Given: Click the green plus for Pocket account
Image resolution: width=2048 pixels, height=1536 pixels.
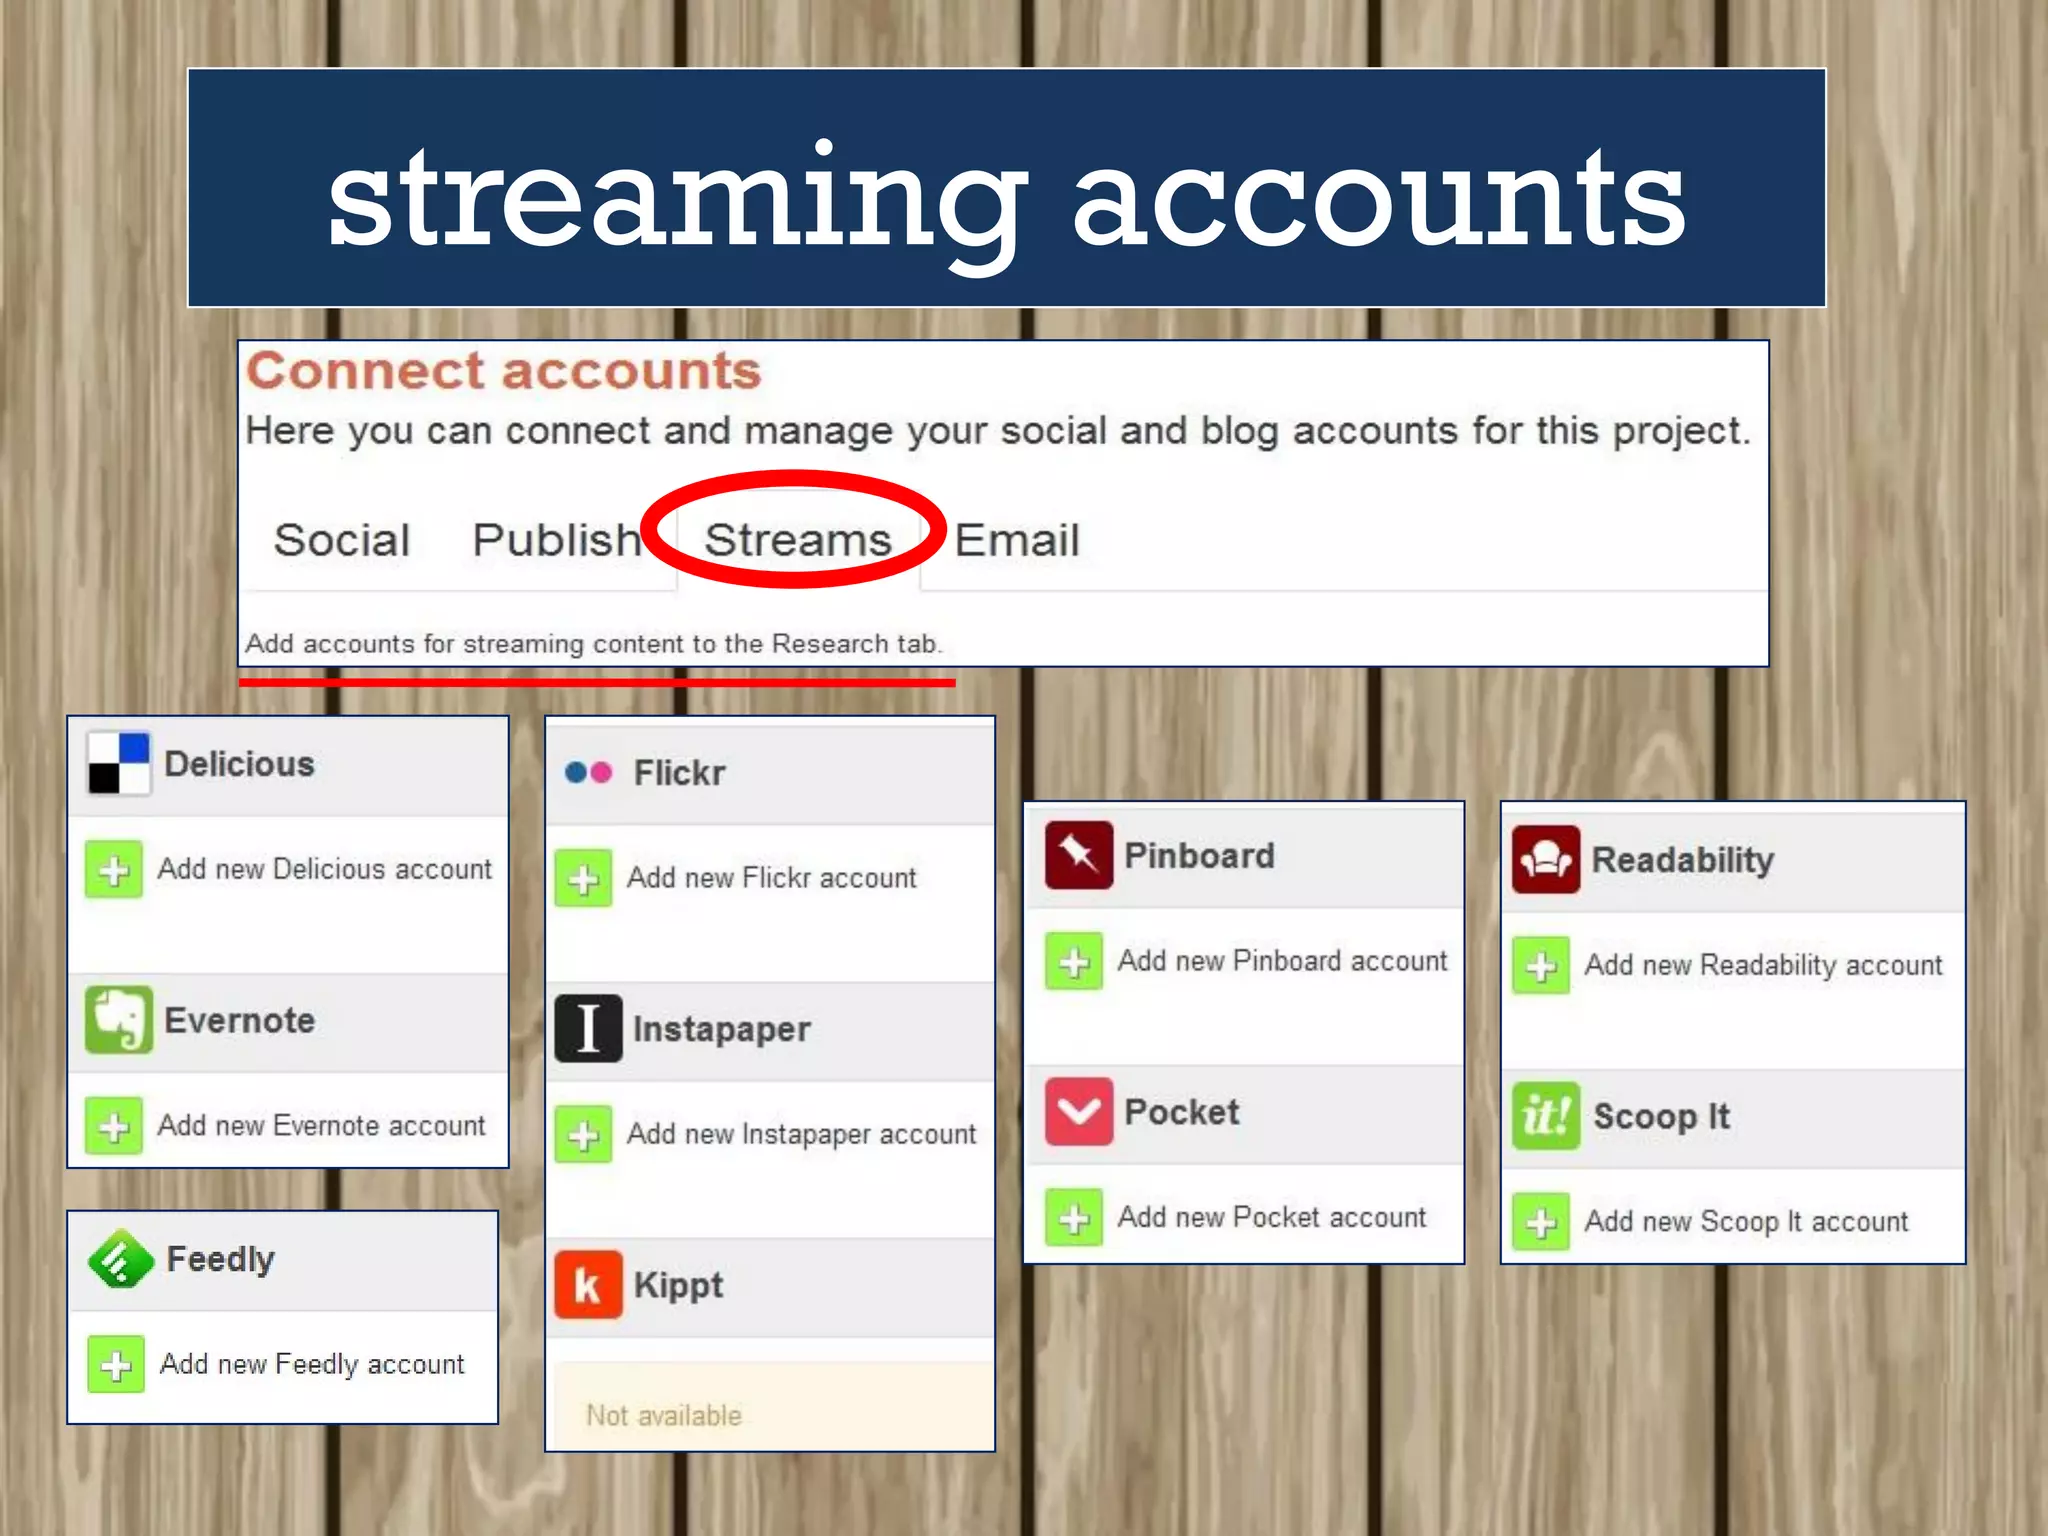Looking at the screenshot, I should [1074, 1218].
